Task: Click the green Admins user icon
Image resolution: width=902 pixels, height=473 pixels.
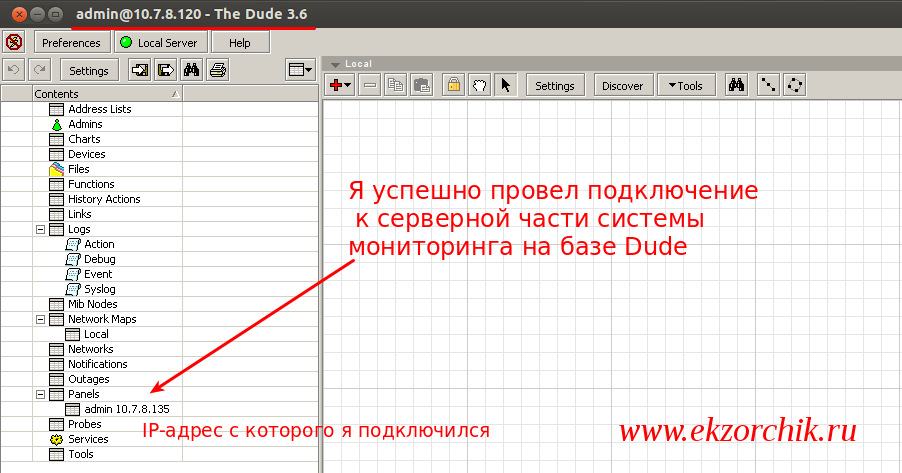Action: (x=56, y=124)
